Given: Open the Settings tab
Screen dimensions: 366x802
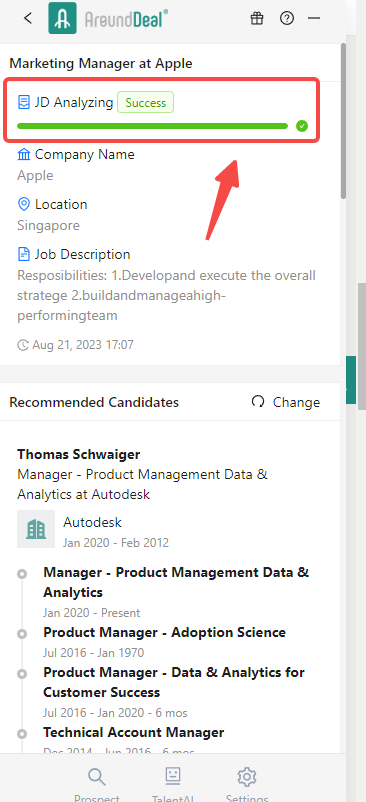Looking at the screenshot, I should [247, 785].
